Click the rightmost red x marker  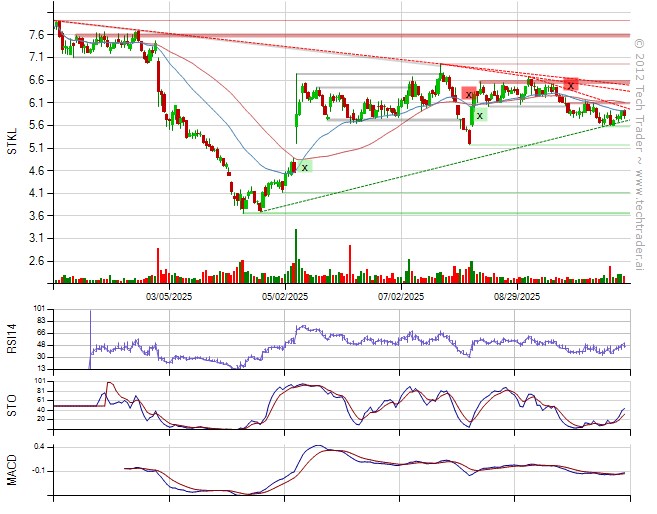pyautogui.click(x=570, y=85)
